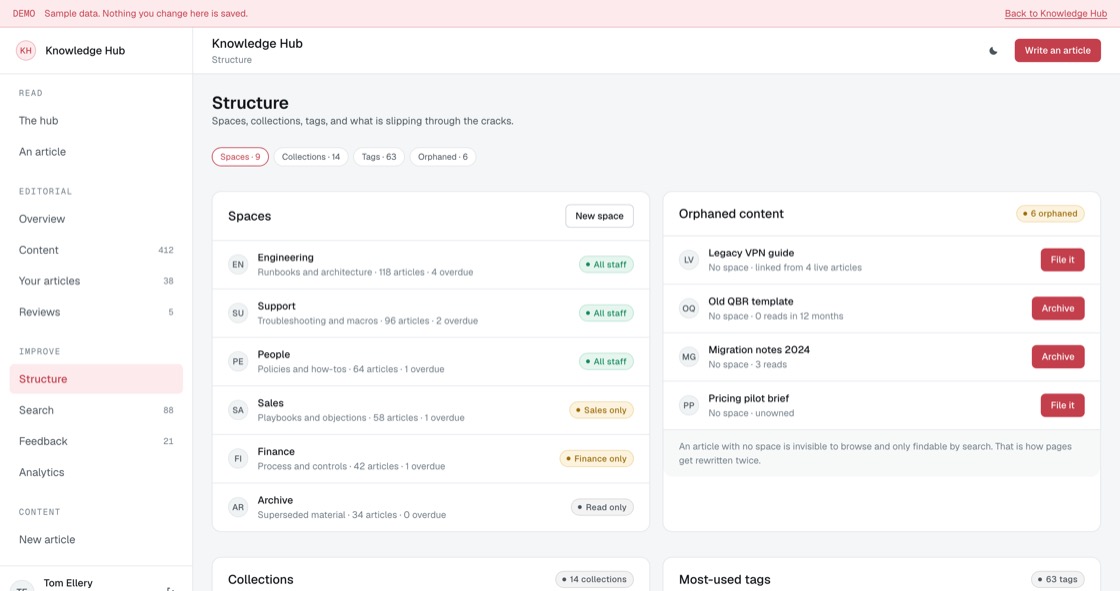This screenshot has width=1120, height=591.
Task: Click the OQ avatar of Old QBR template
Action: coord(689,309)
